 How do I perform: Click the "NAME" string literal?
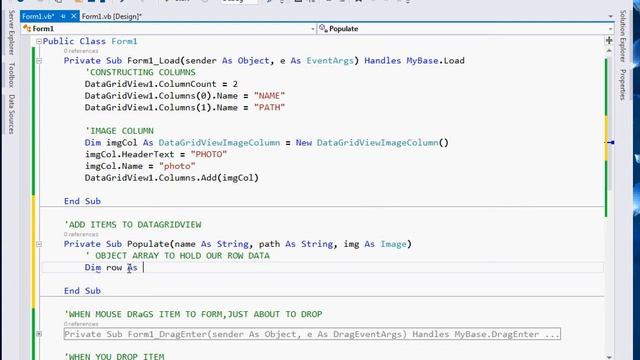point(269,96)
